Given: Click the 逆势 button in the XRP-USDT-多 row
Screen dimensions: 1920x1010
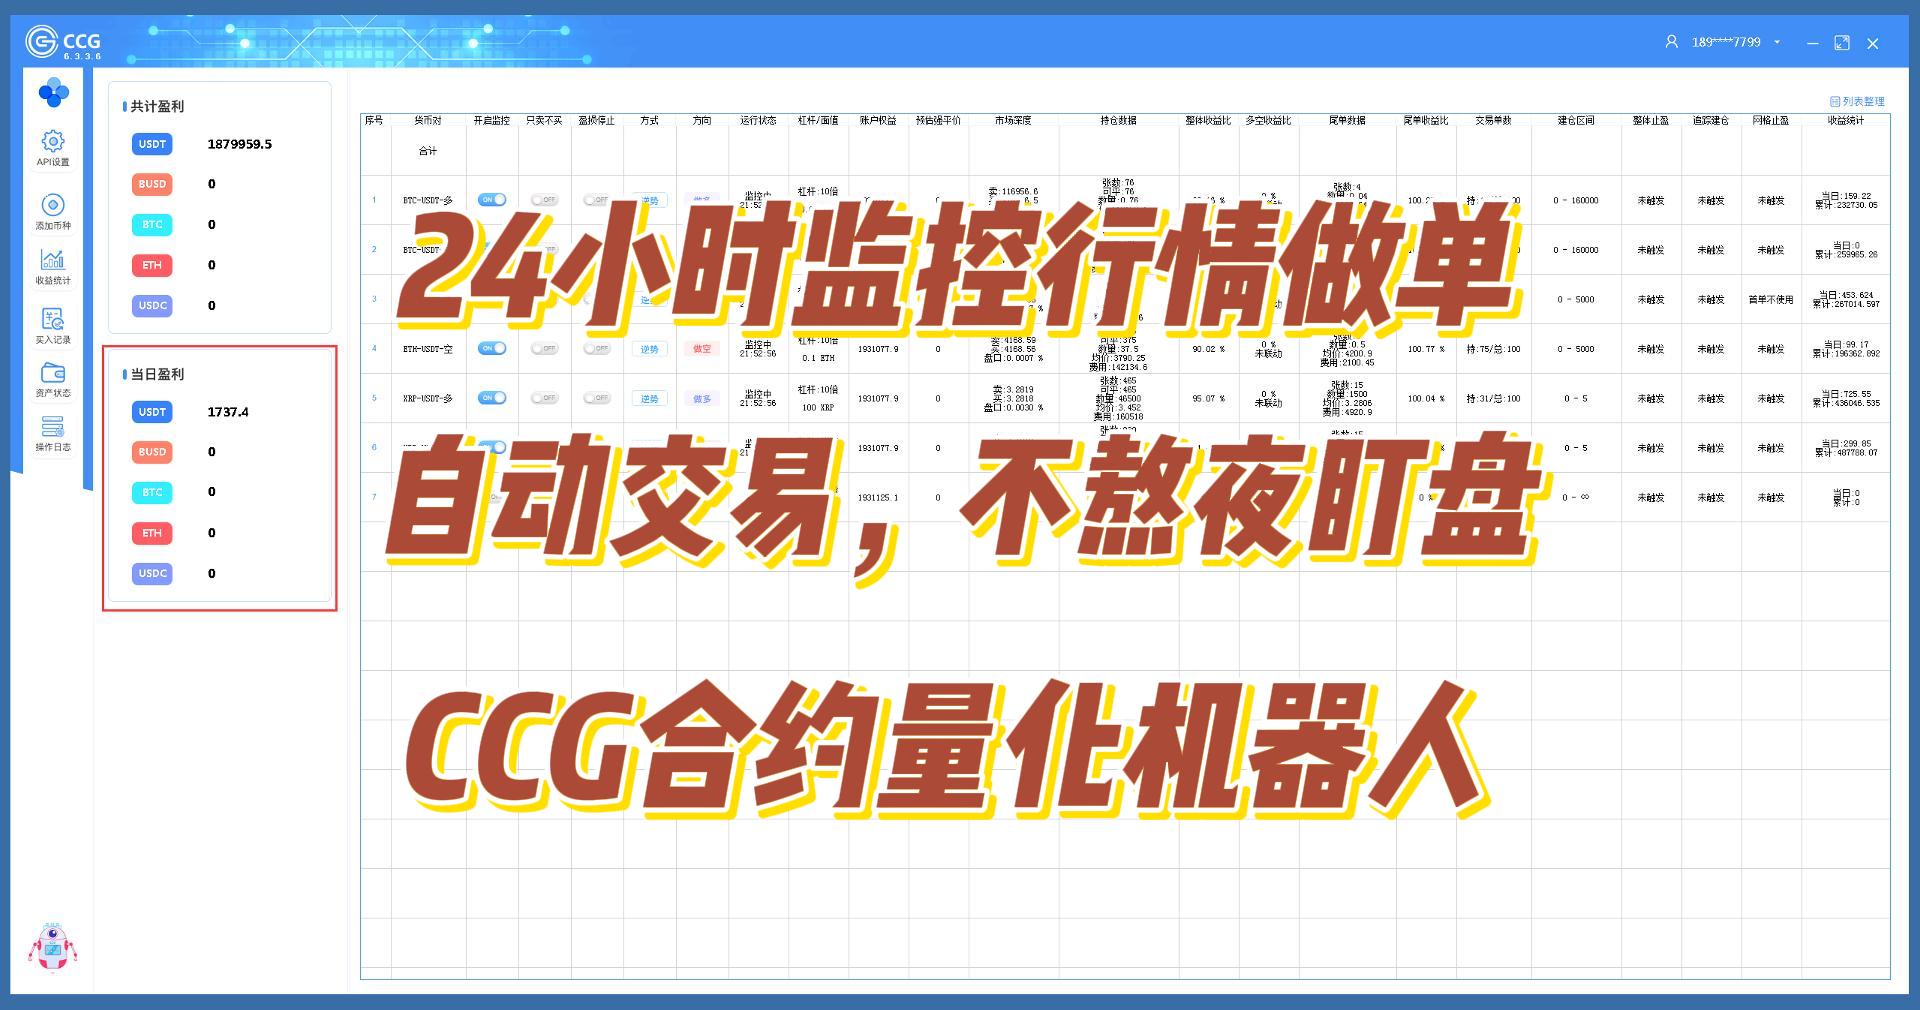Looking at the screenshot, I should click(x=650, y=398).
